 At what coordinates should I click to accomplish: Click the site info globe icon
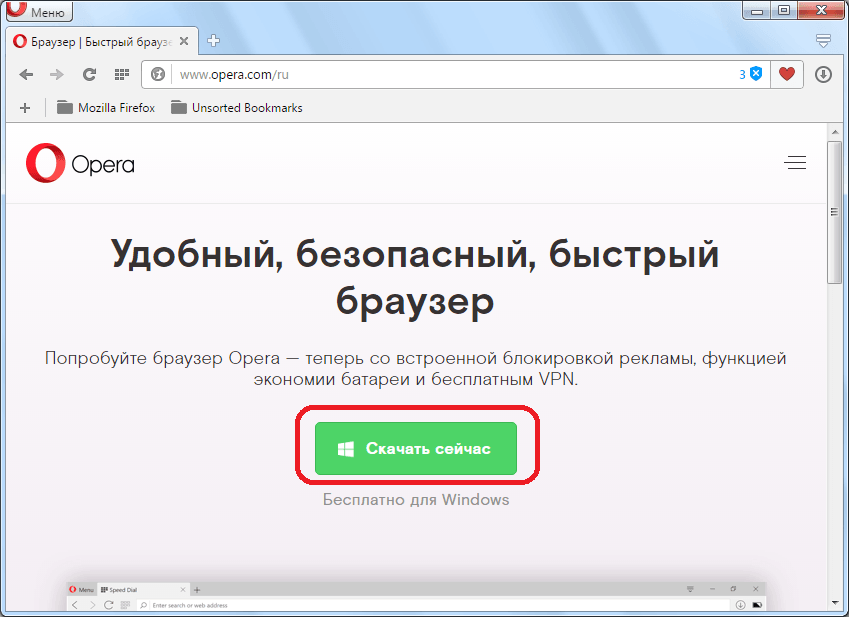(158, 75)
